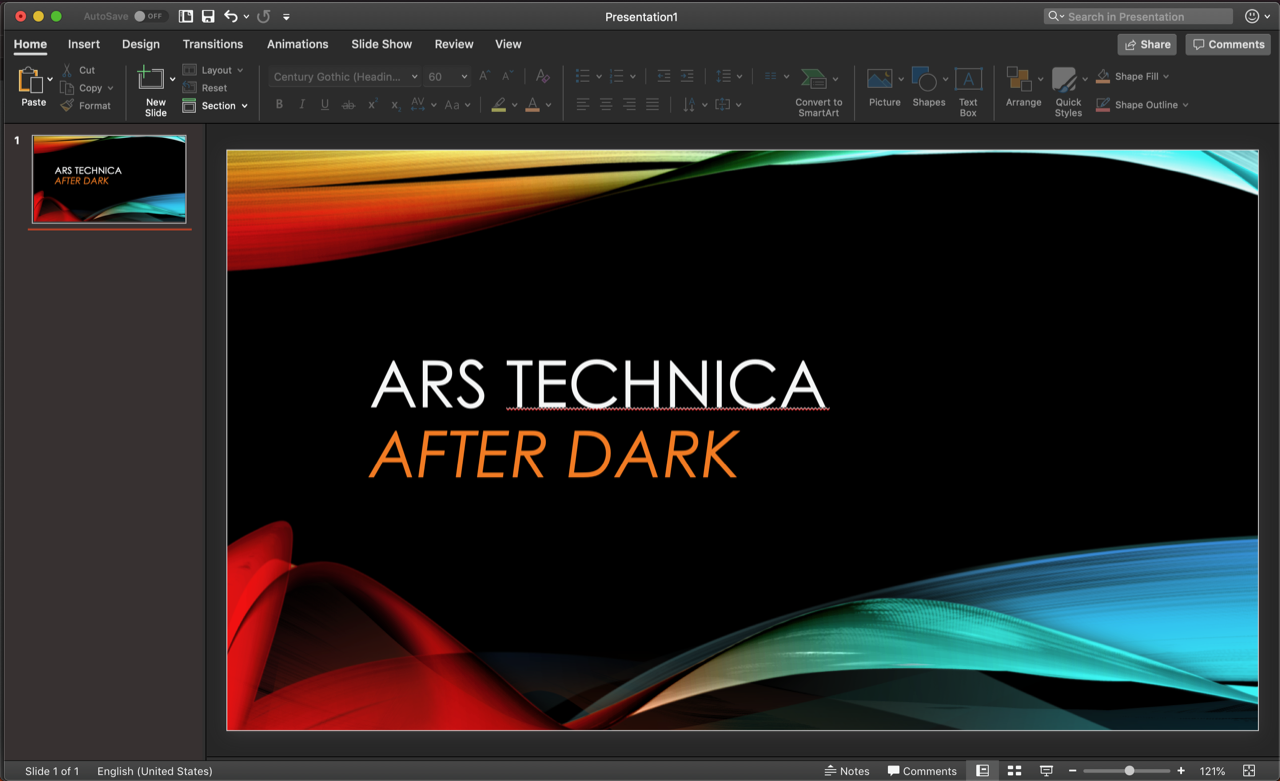Viewport: 1280px width, 781px height.
Task: Click the Share button
Action: (1146, 44)
